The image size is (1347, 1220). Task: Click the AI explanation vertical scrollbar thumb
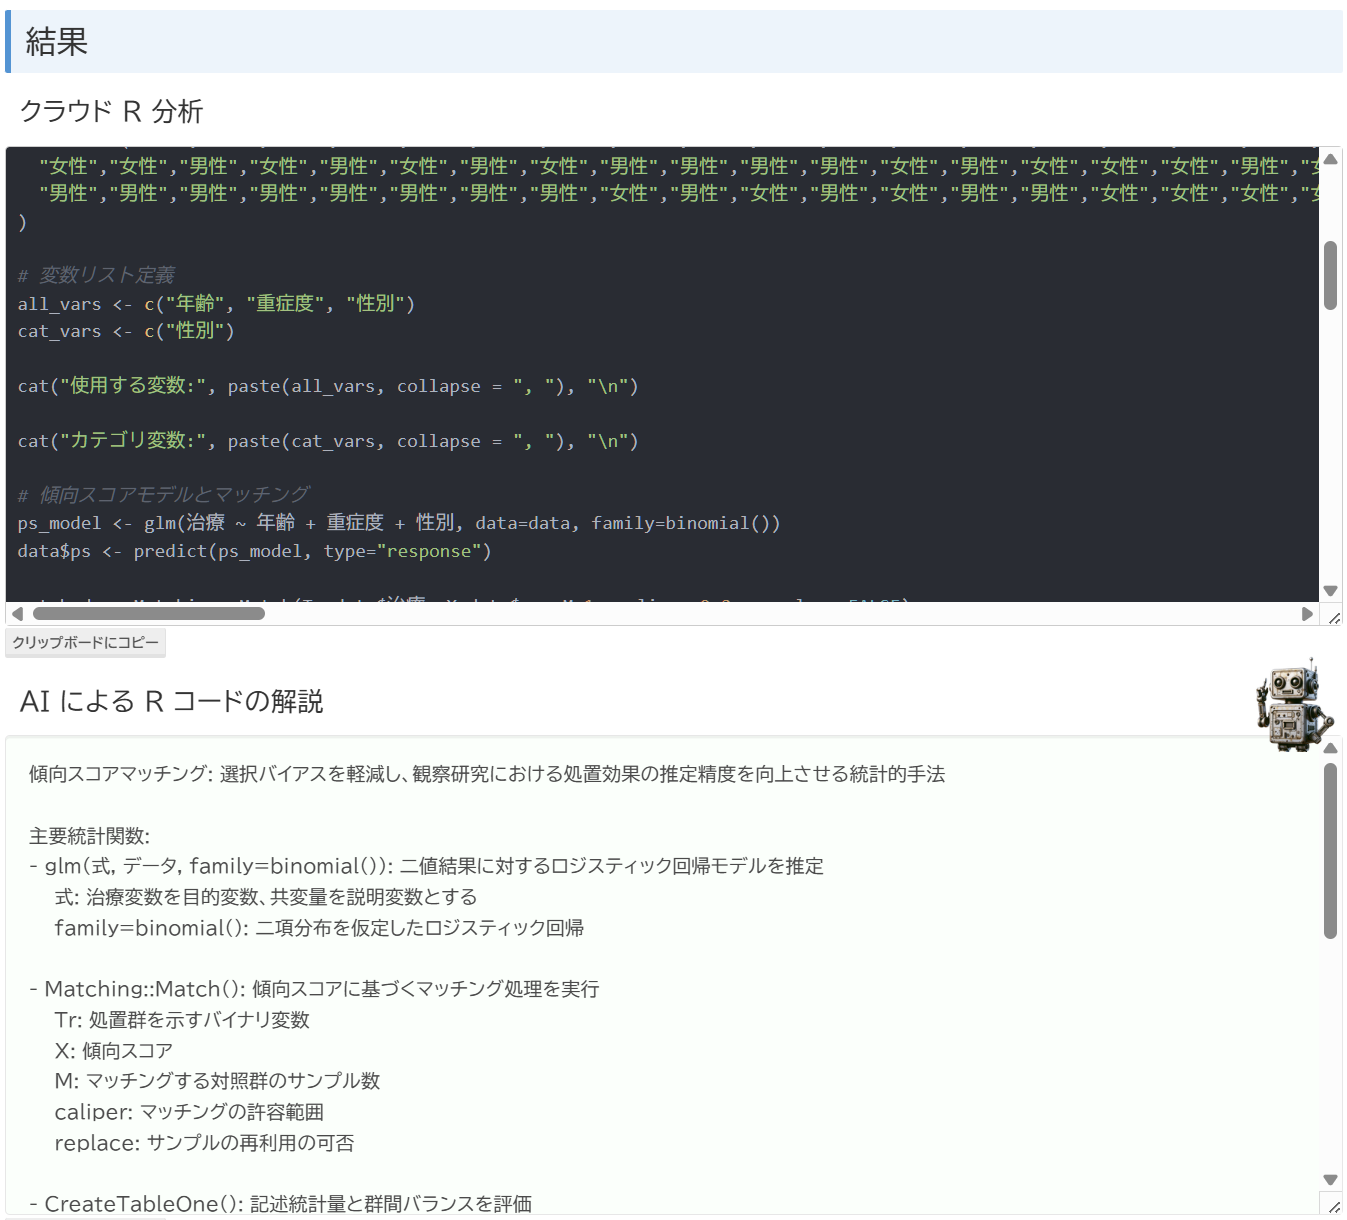tap(1330, 850)
